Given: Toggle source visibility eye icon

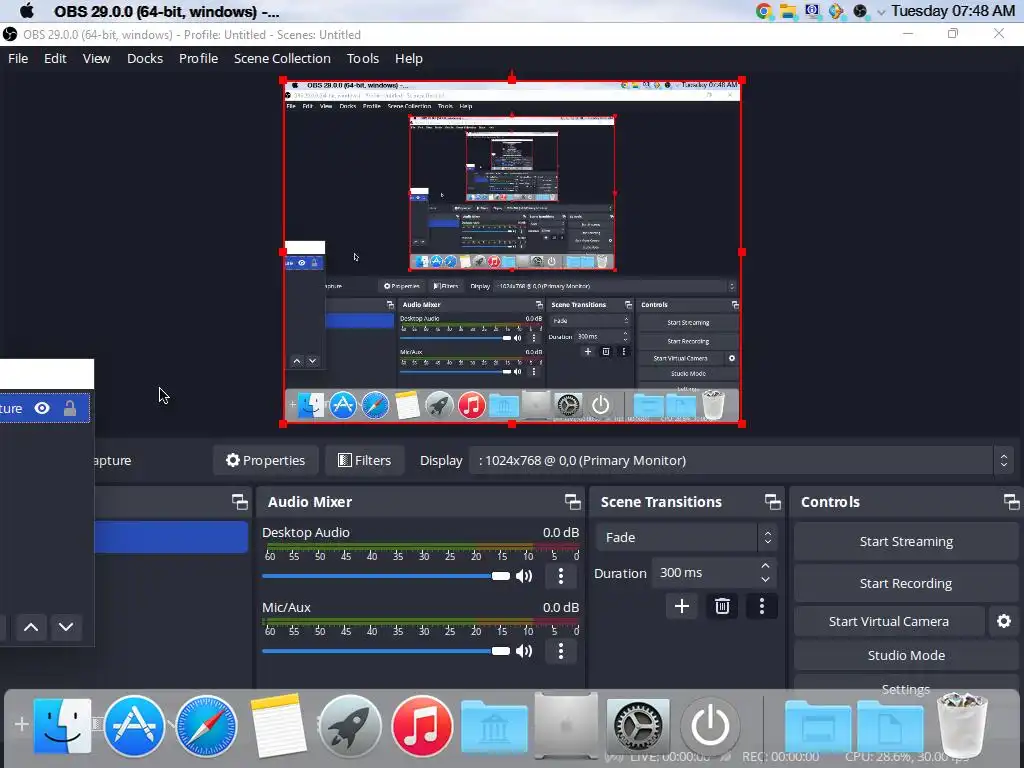Looking at the screenshot, I should point(42,408).
